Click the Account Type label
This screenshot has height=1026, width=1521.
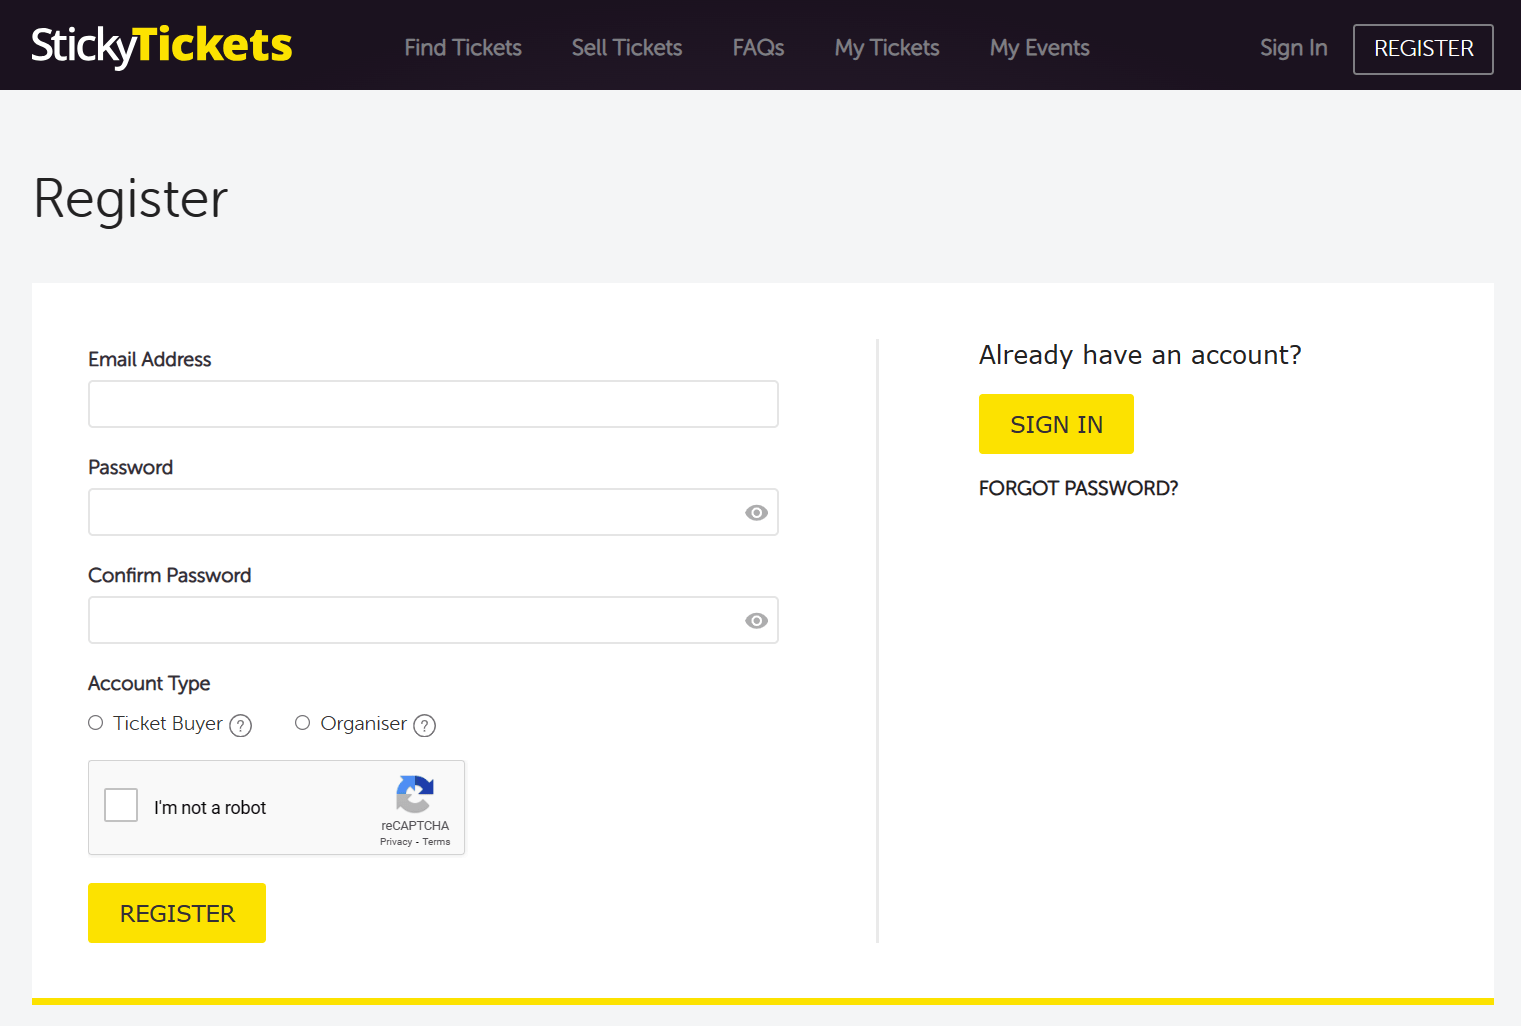(149, 683)
